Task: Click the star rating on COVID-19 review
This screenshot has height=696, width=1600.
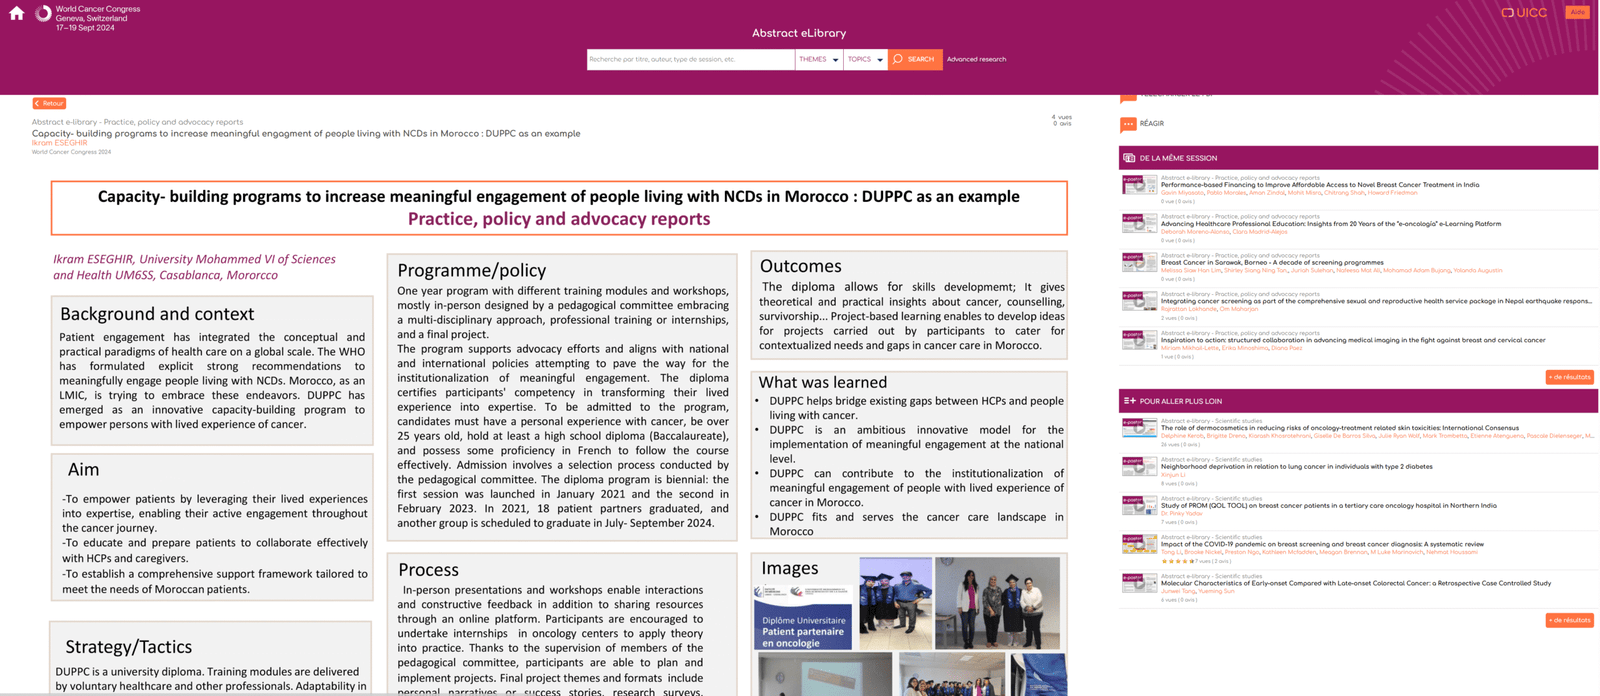Action: click(x=1177, y=561)
